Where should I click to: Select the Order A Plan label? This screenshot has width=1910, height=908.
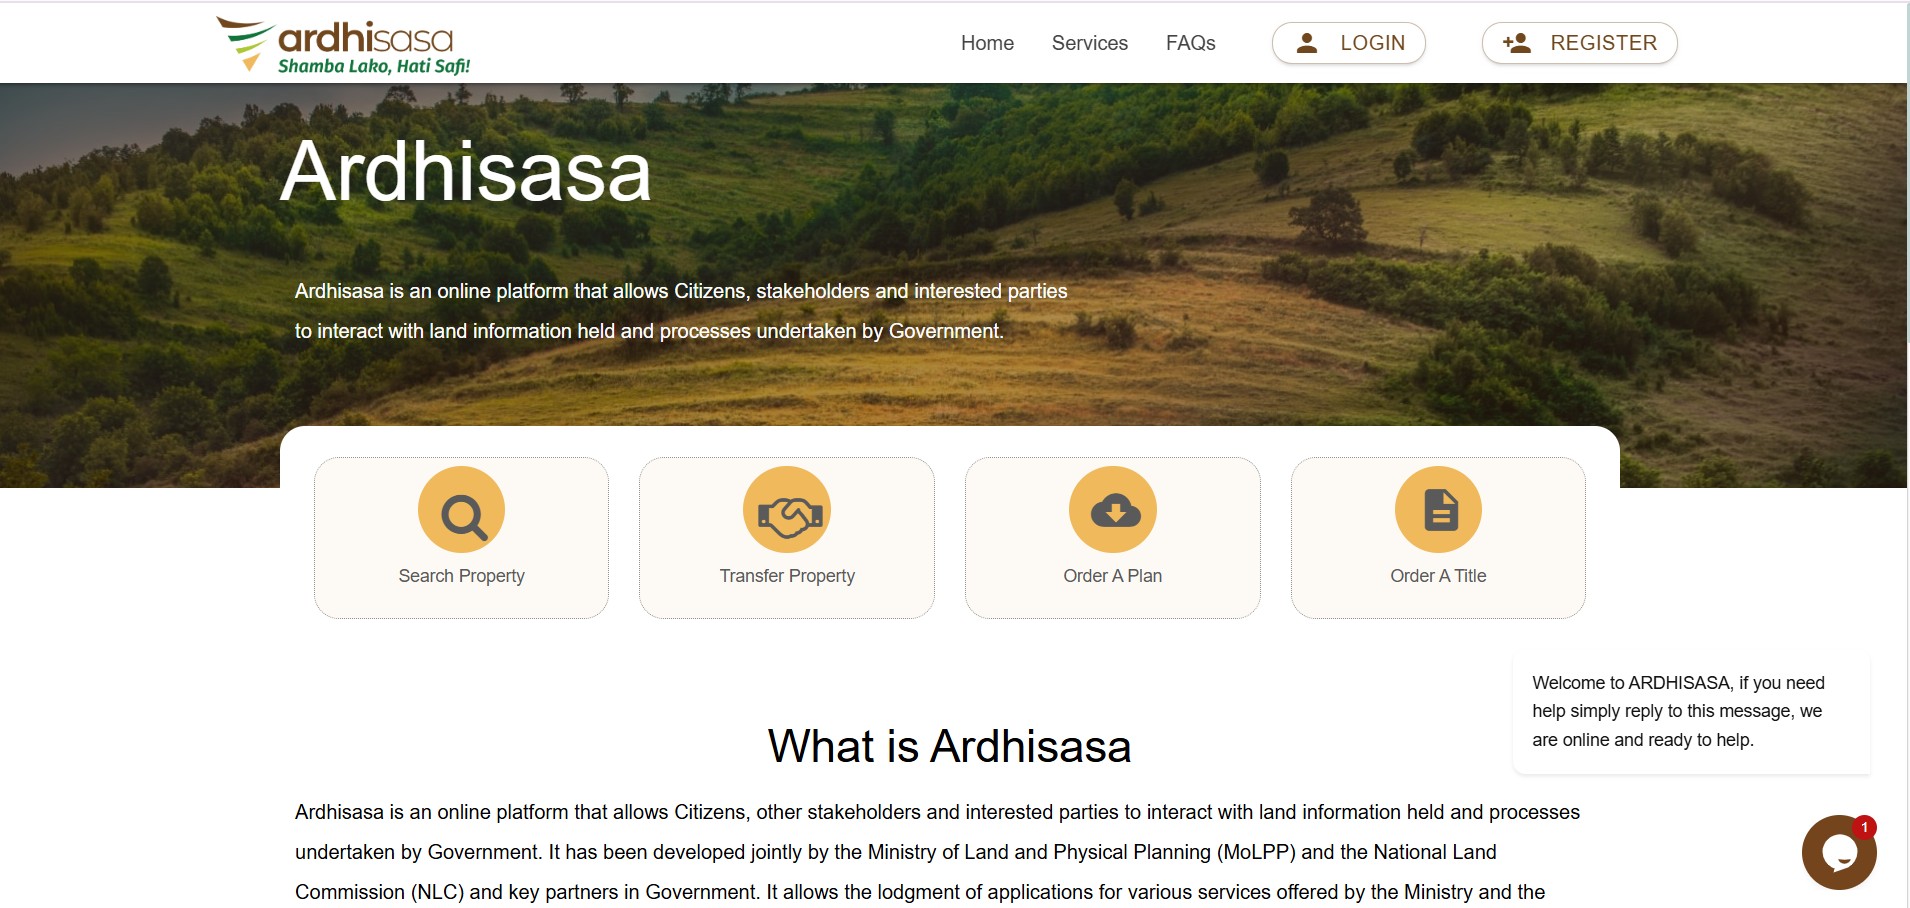click(1113, 576)
